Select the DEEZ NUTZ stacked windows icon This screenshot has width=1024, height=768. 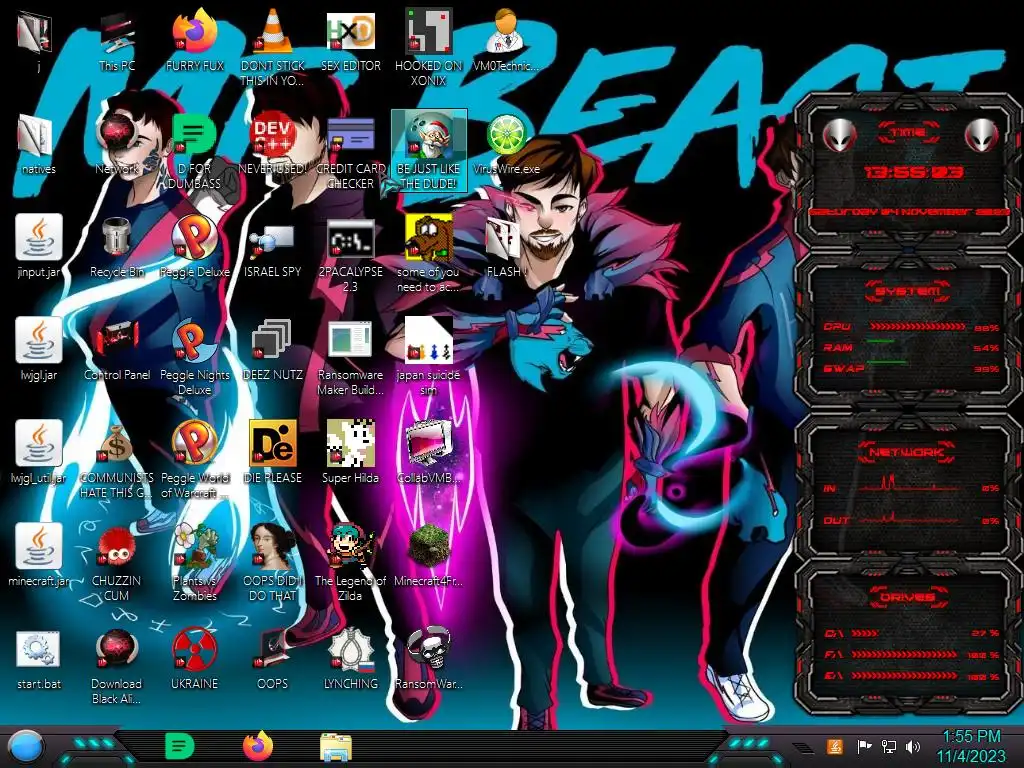pos(272,341)
